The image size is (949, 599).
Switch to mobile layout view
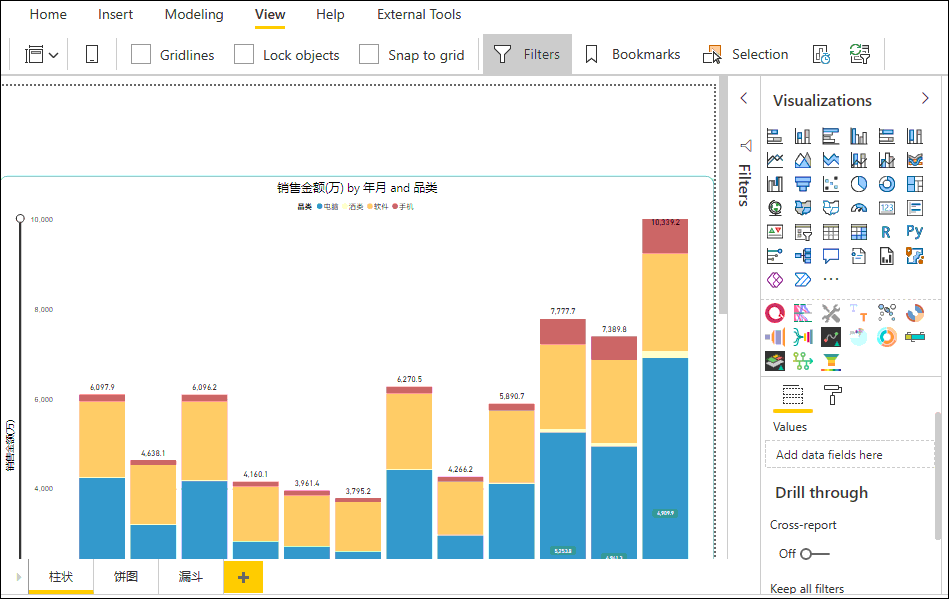coord(92,54)
